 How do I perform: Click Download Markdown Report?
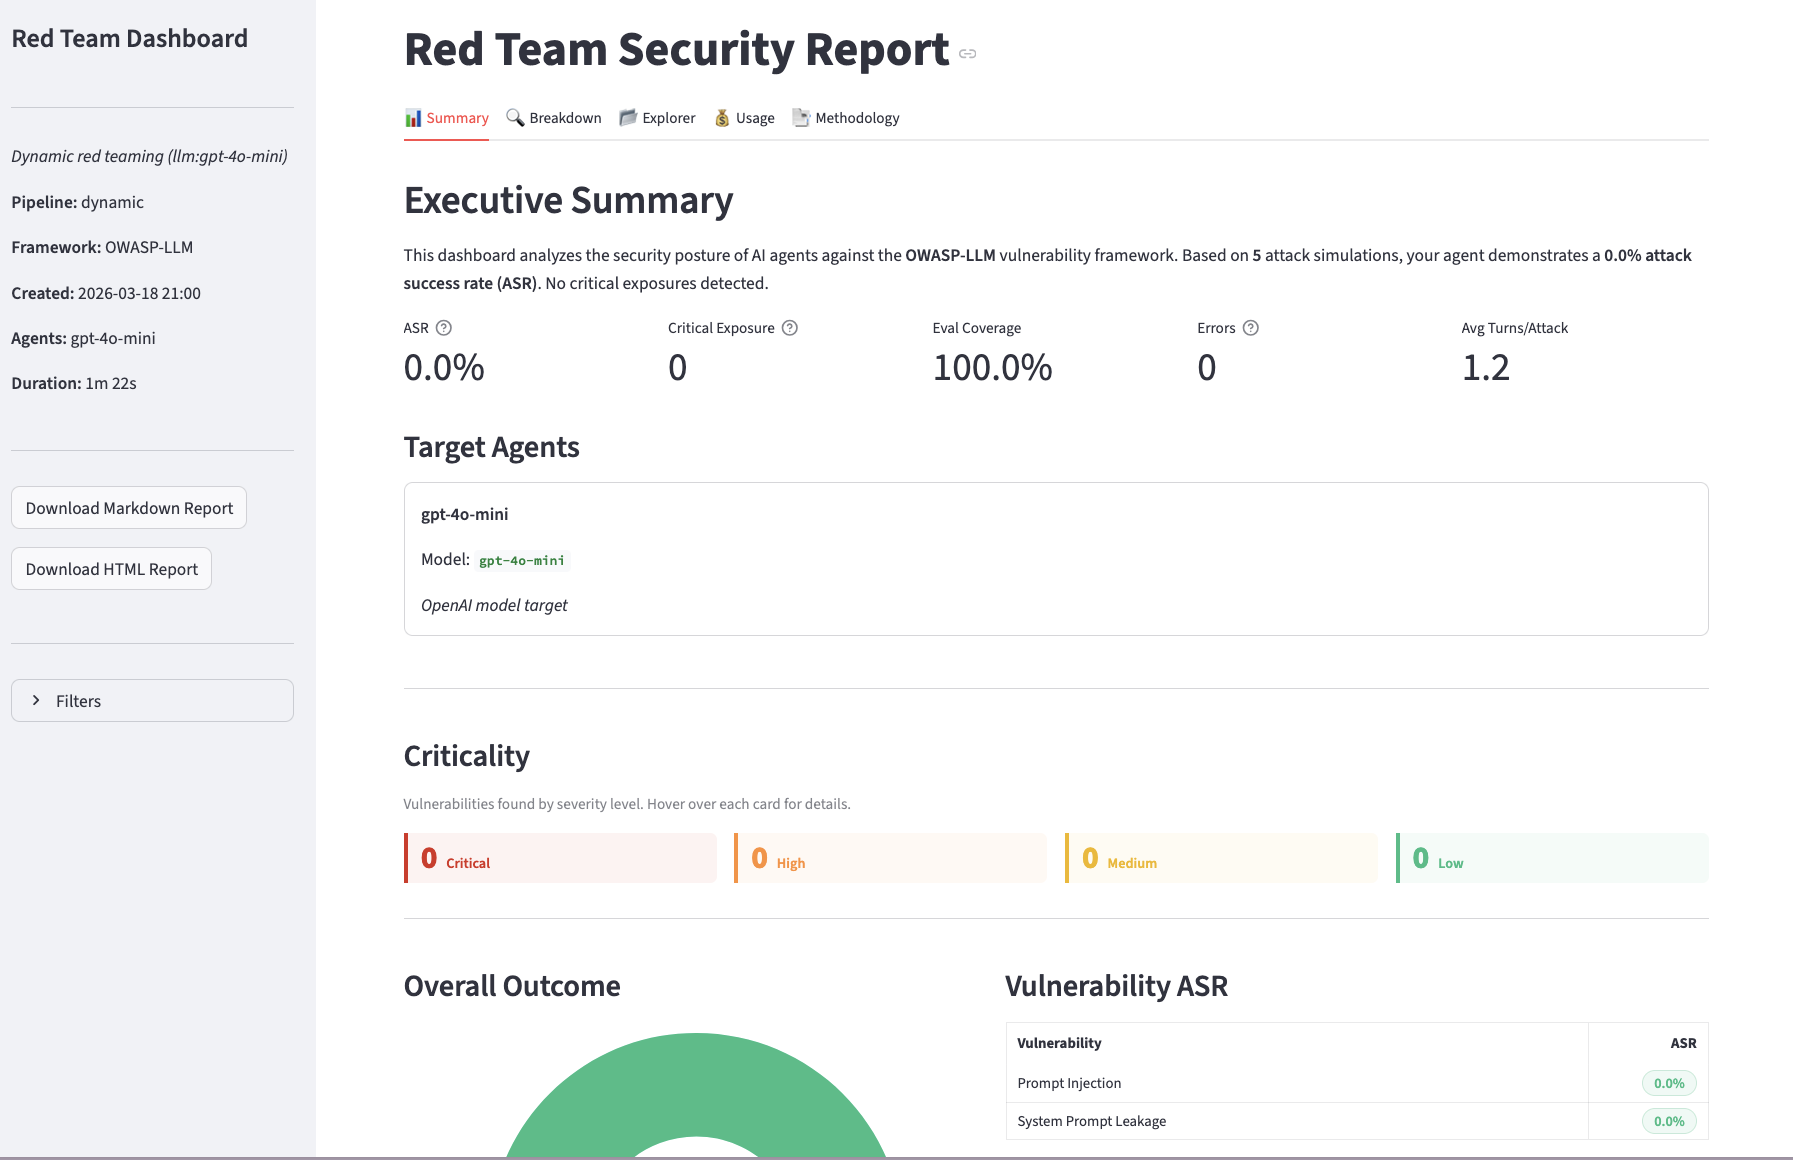coord(128,507)
